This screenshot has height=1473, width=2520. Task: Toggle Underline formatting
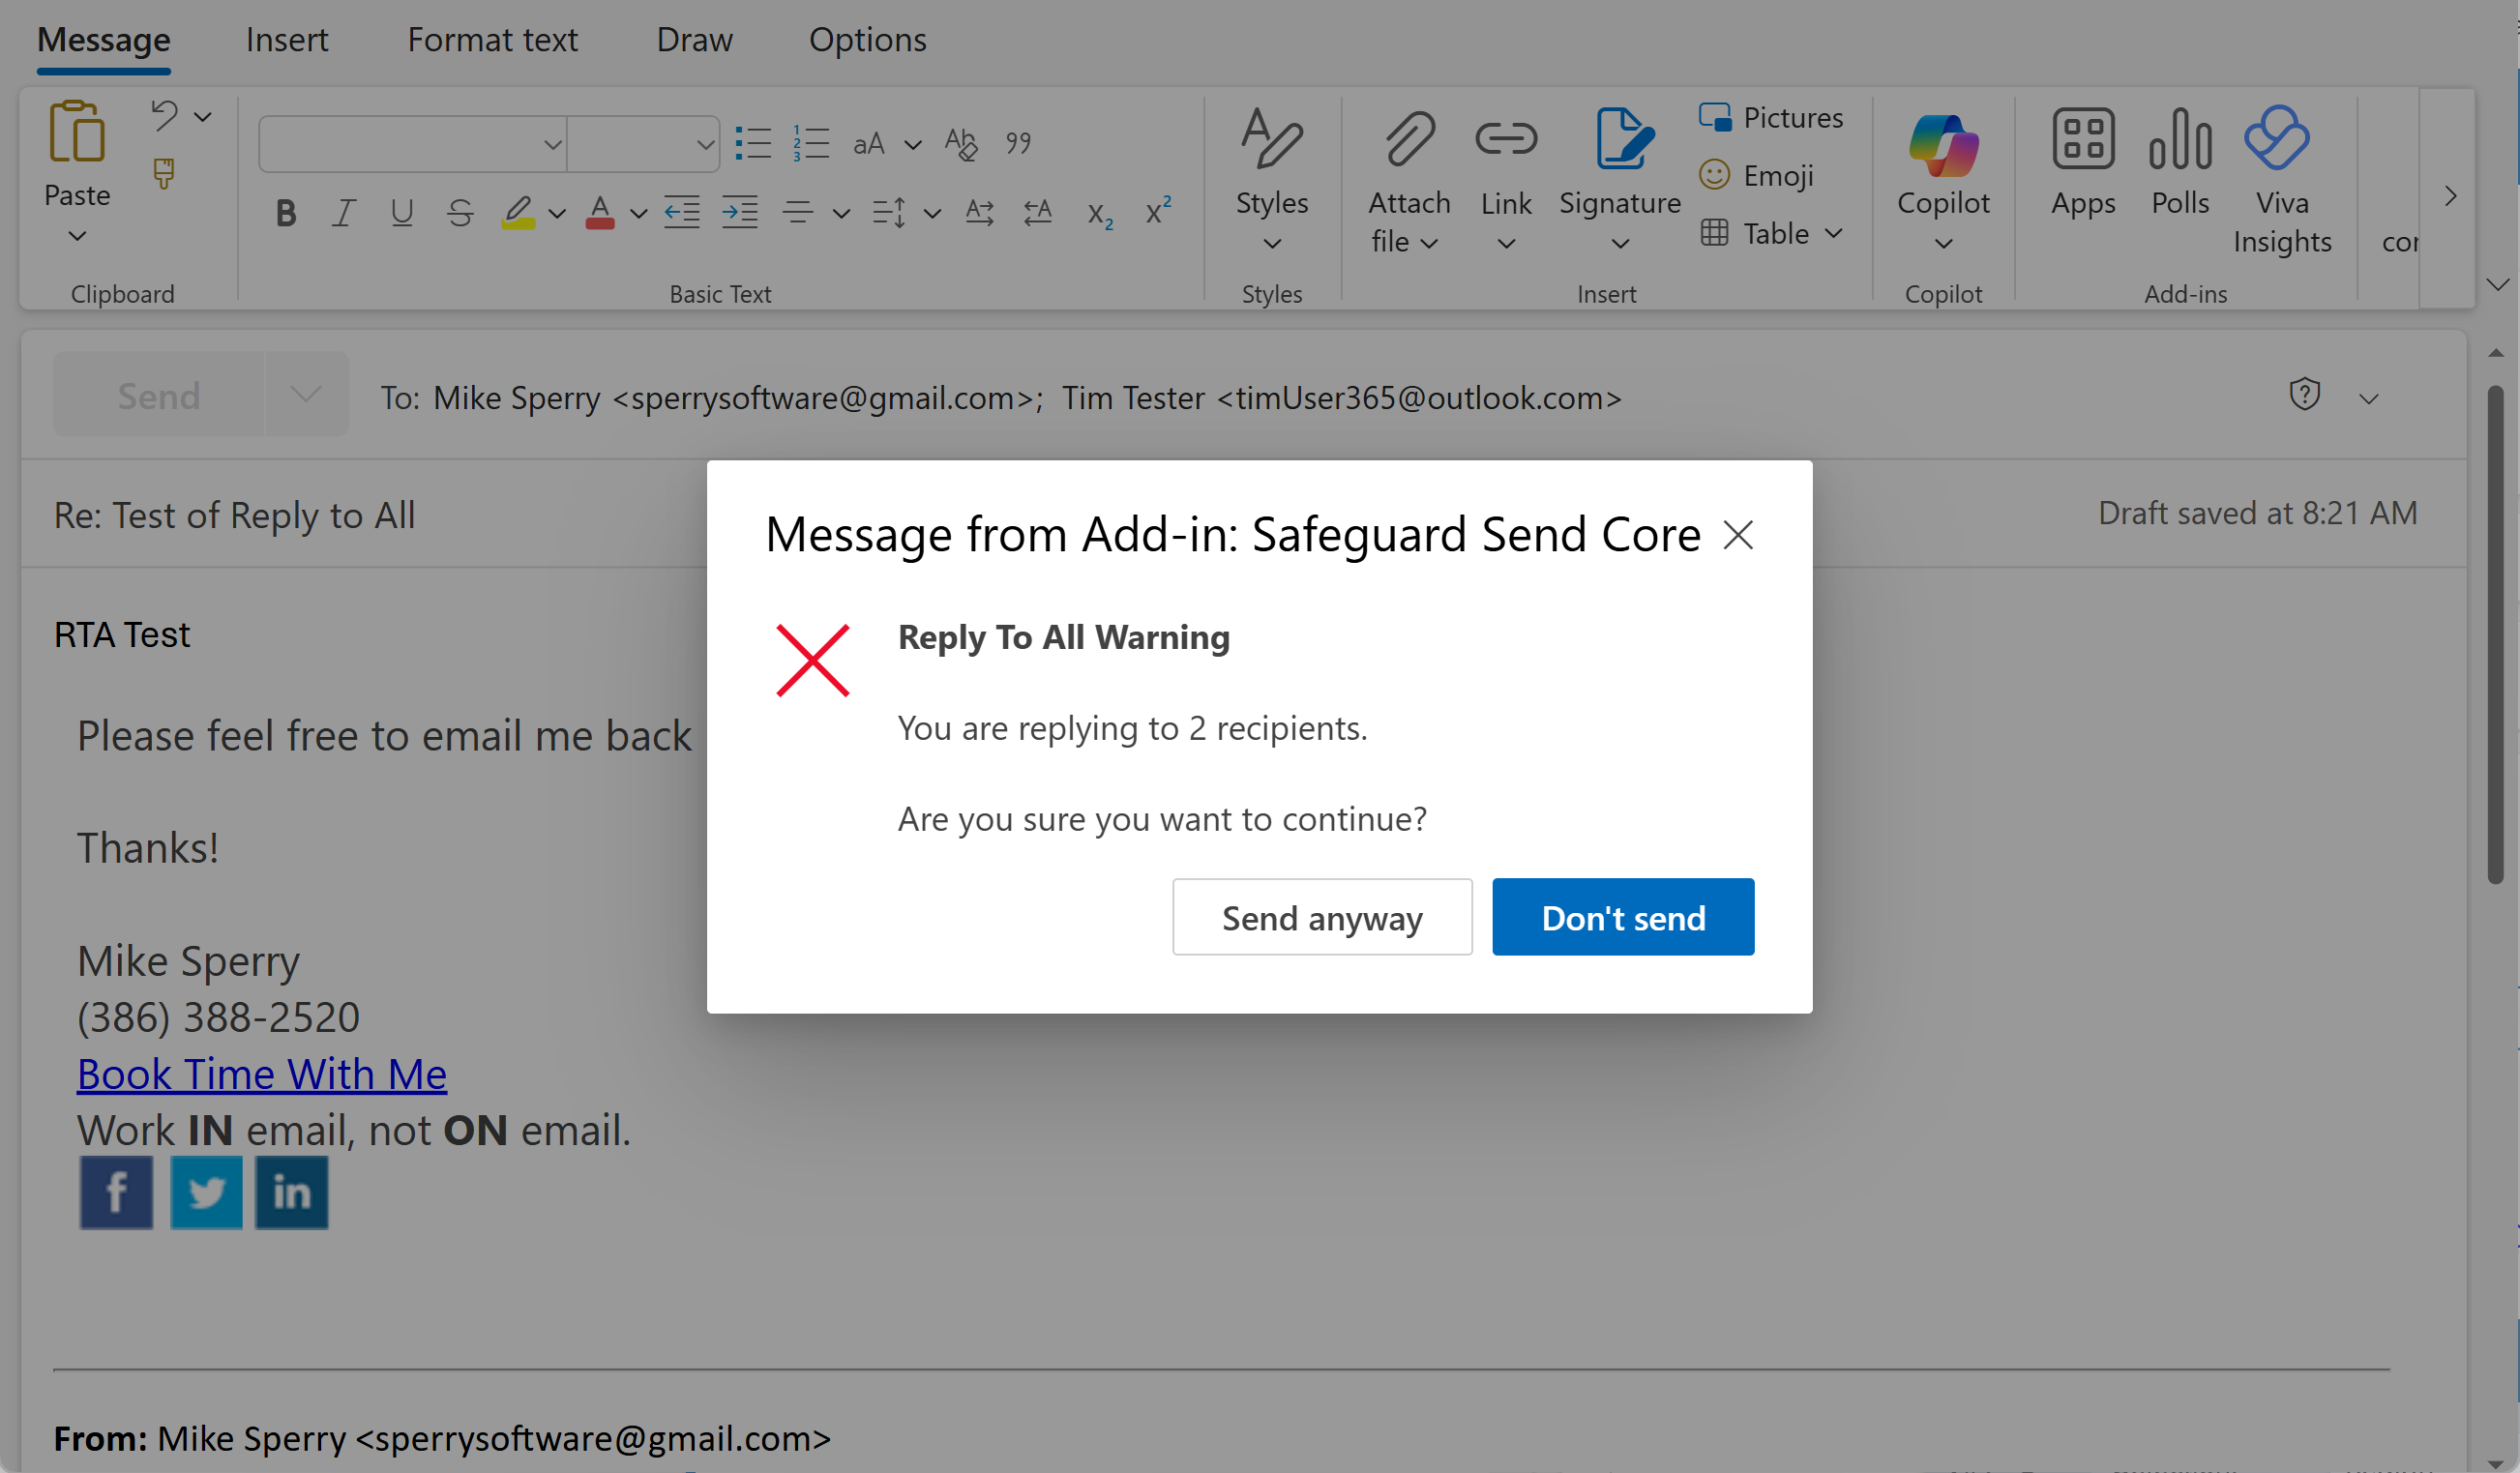(x=402, y=212)
